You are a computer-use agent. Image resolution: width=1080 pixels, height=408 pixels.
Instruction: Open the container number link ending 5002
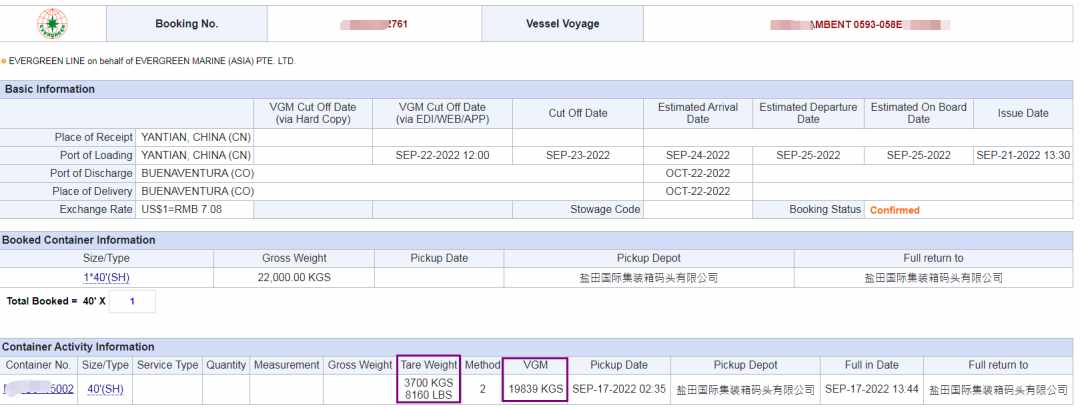pyautogui.click(x=39, y=389)
